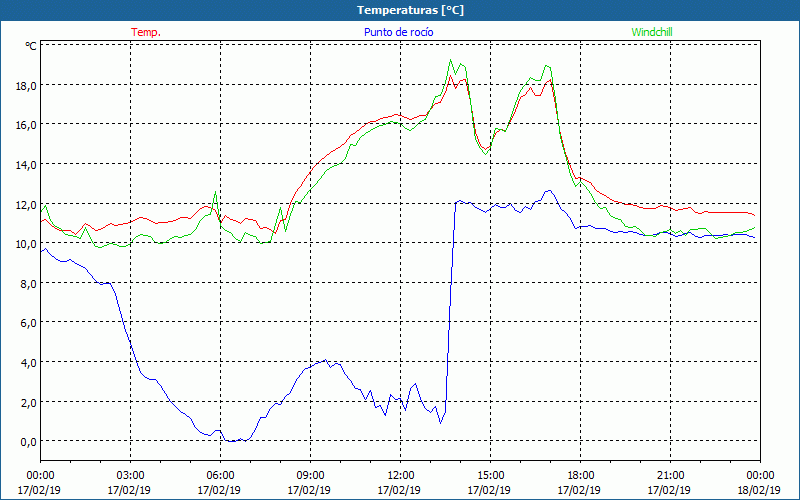Select the blue 'Punto de rocío' legend label
The image size is (800, 500).
click(398, 32)
